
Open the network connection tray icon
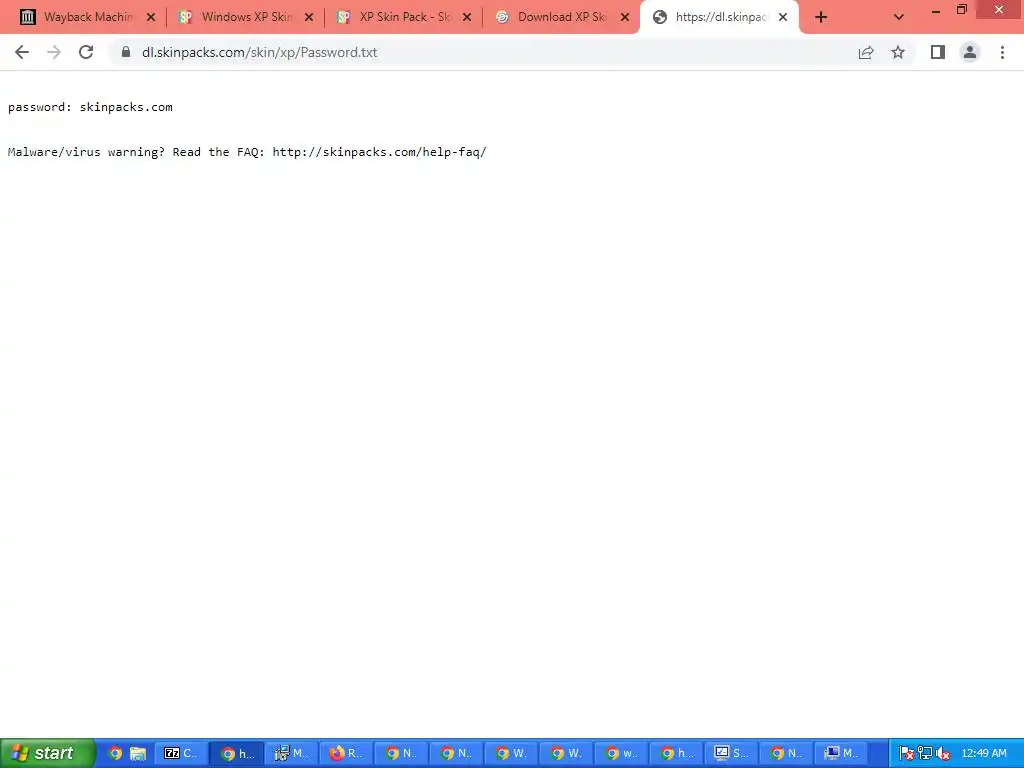pyautogui.click(x=925, y=754)
